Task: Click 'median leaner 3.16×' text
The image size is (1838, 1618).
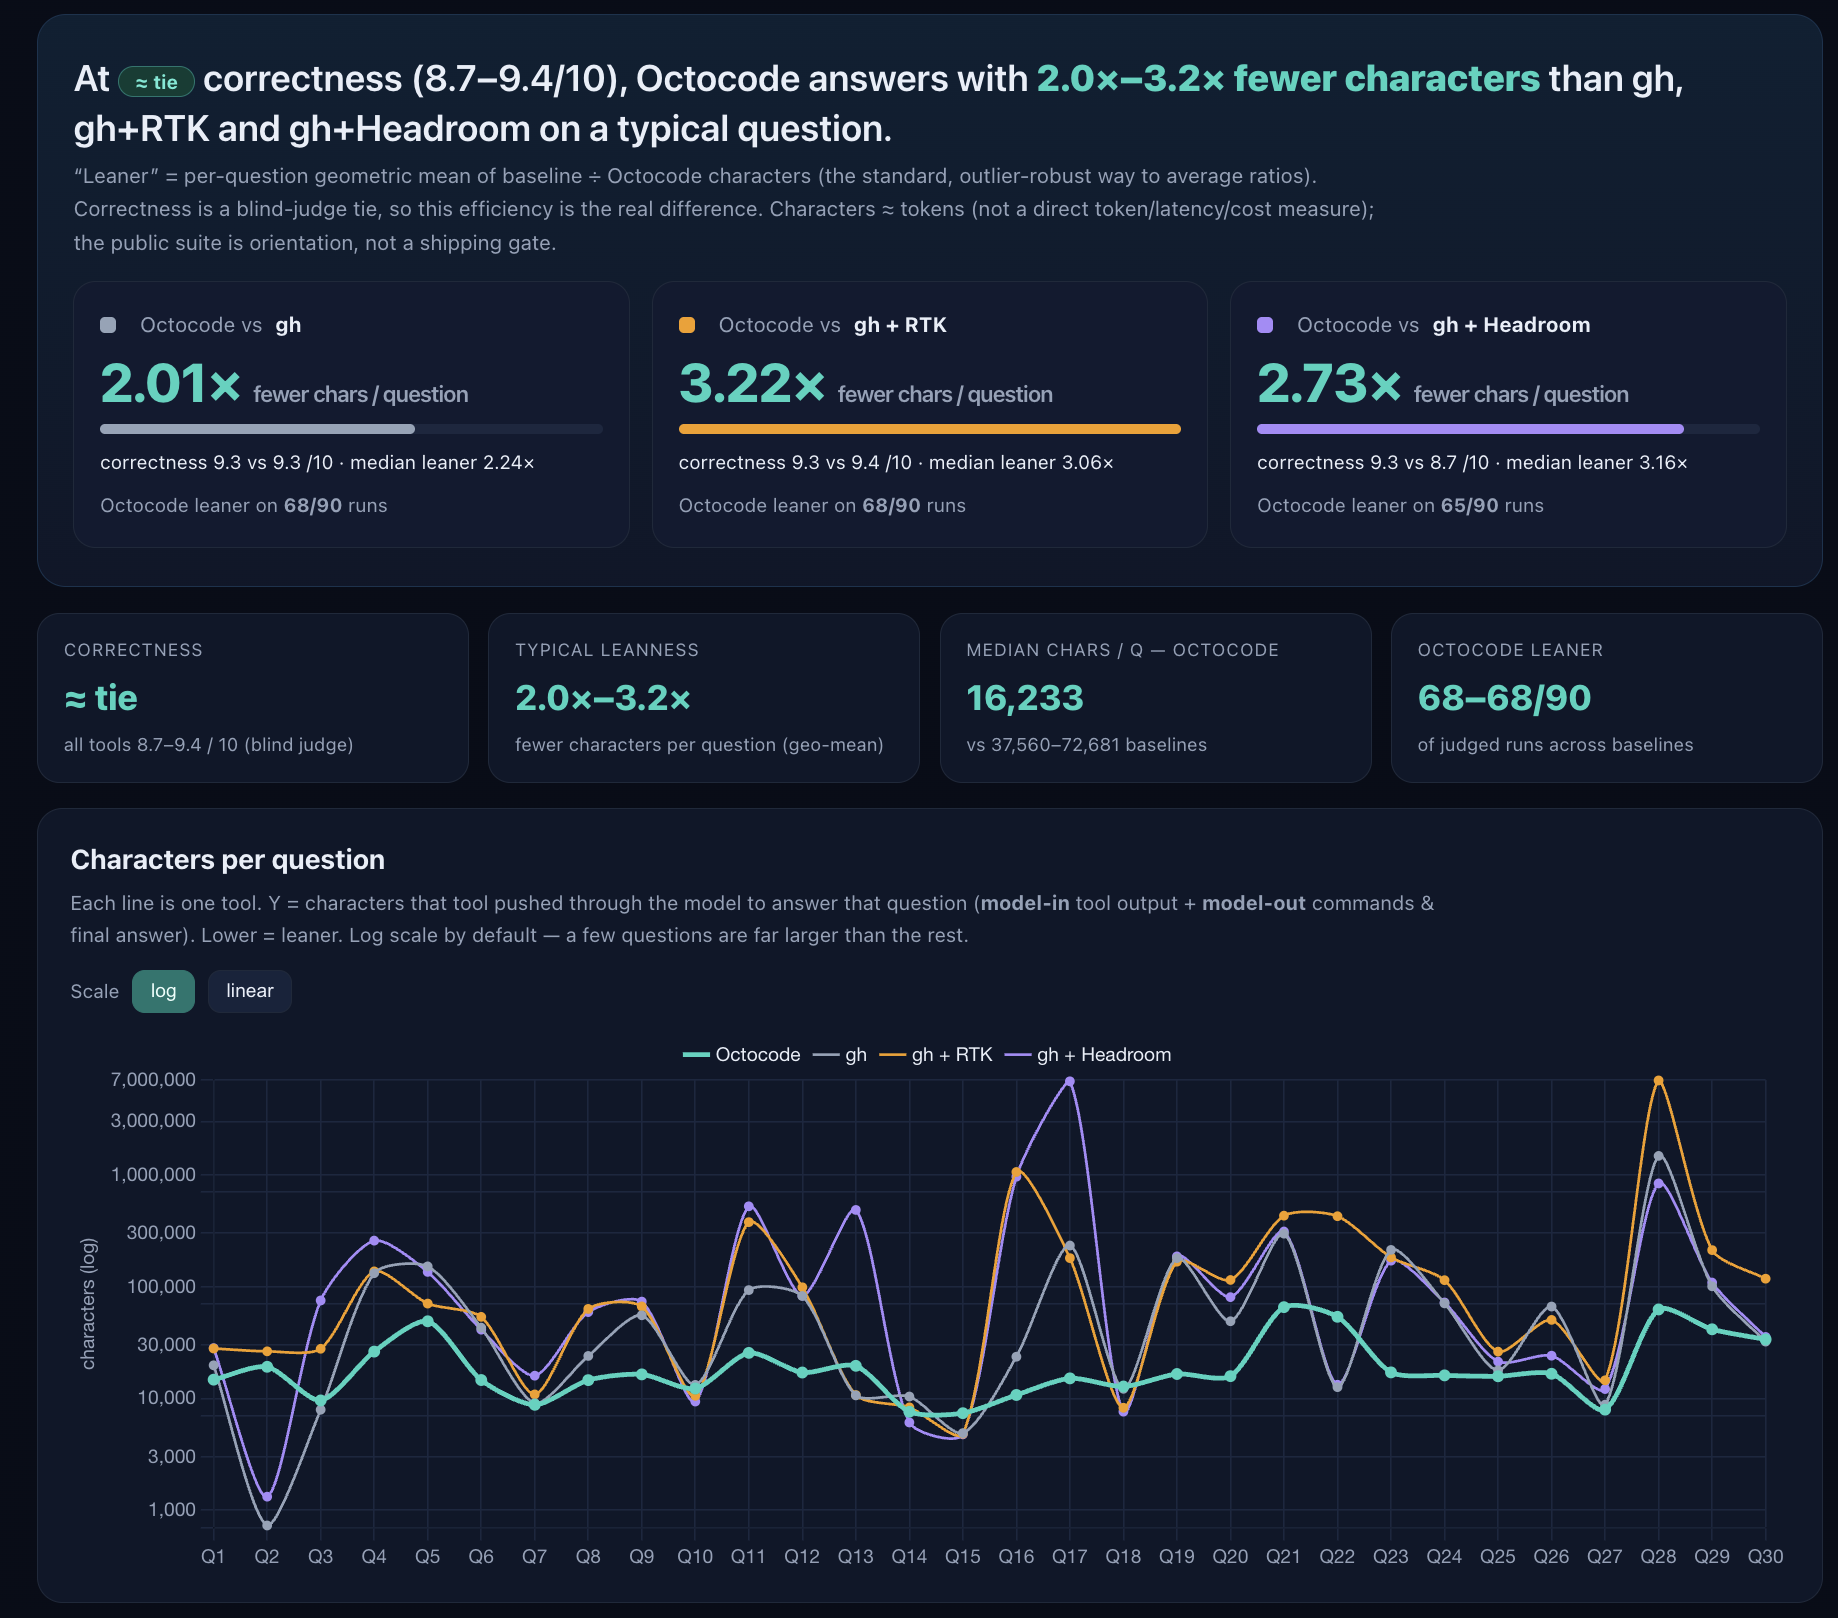Action: 1597,462
